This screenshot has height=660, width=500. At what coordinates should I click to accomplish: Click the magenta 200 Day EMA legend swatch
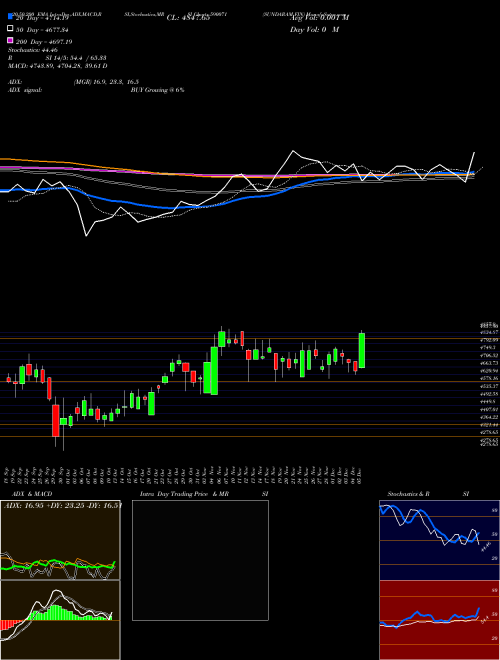coord(10,40)
